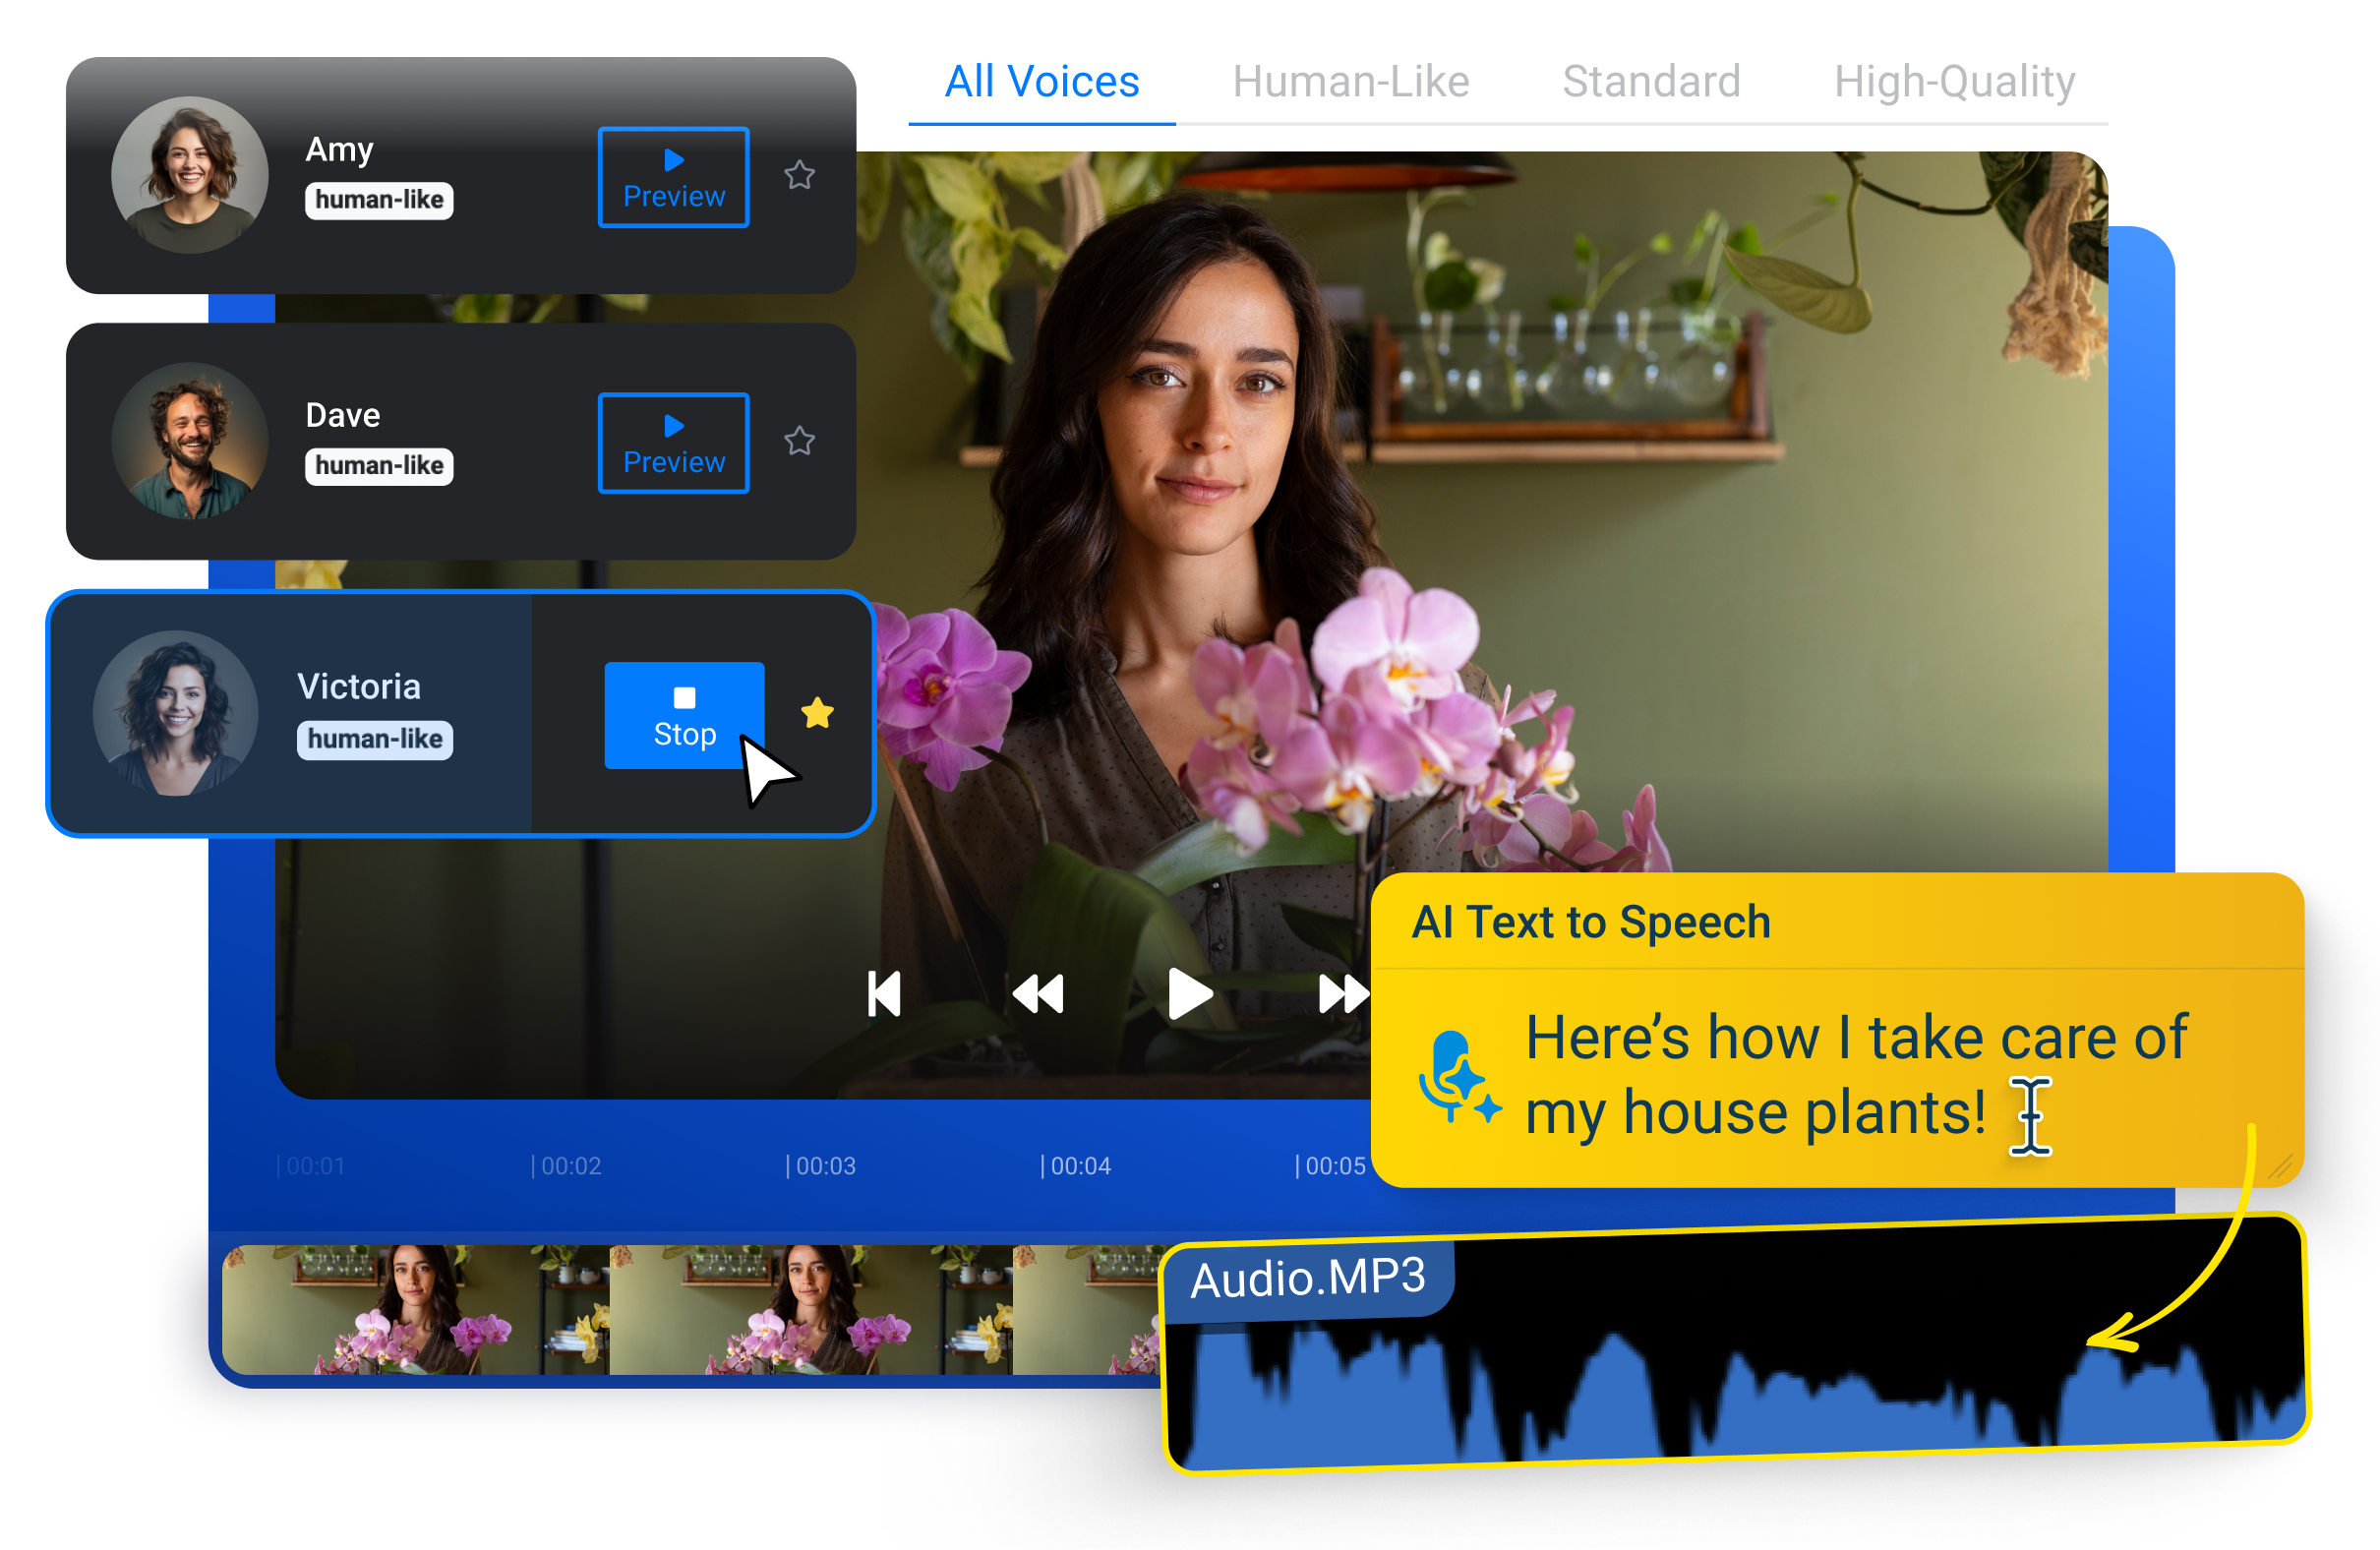
Task: Click the skip-to-start icon
Action: [884, 992]
